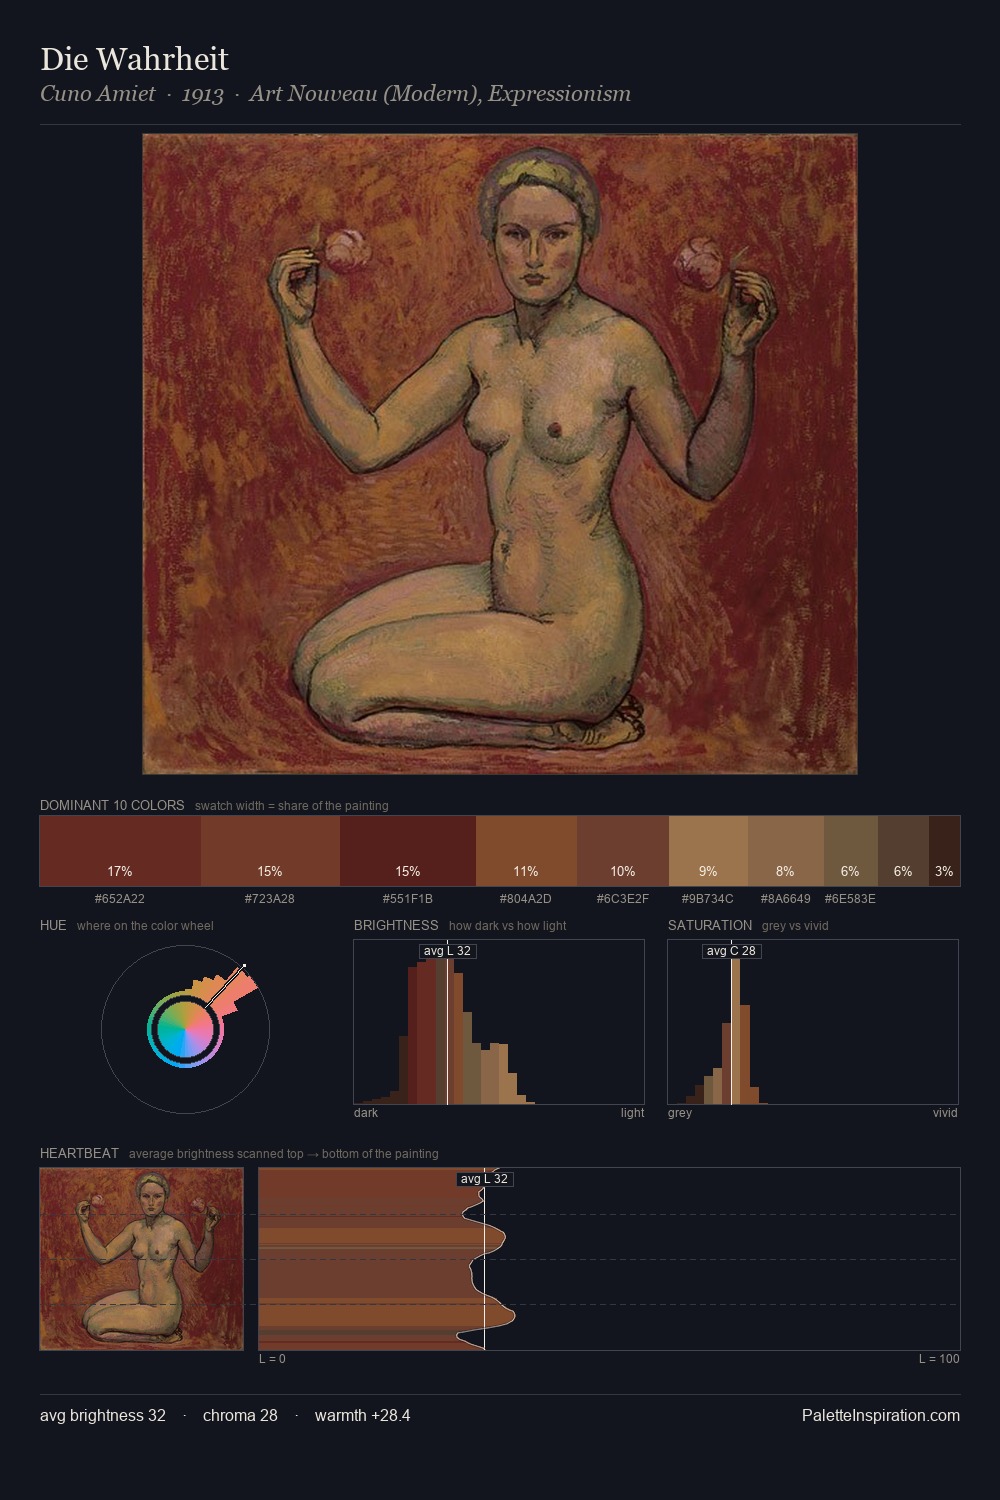Click the 'vivid' axis label under Saturation

coord(945,1113)
